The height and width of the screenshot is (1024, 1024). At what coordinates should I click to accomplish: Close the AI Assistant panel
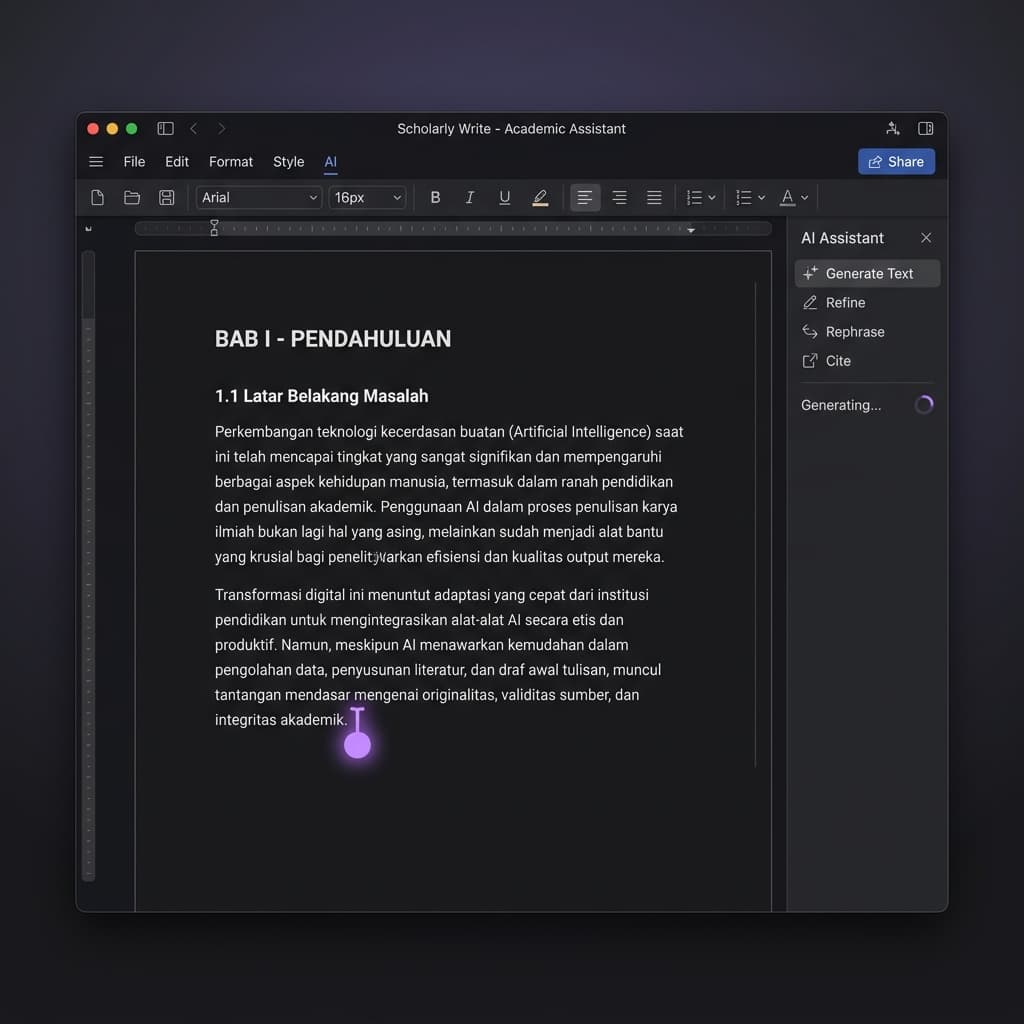click(926, 238)
